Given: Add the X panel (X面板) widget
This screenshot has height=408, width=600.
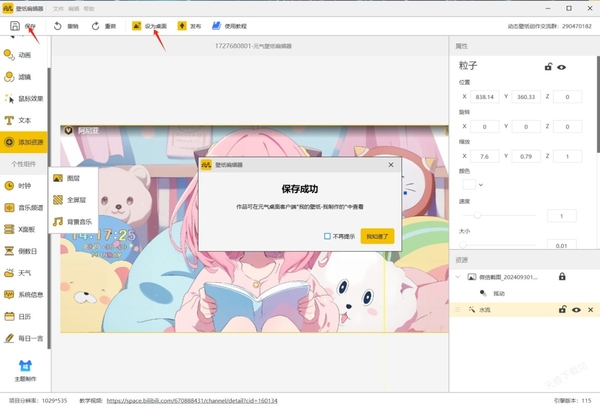Looking at the screenshot, I should [24, 229].
